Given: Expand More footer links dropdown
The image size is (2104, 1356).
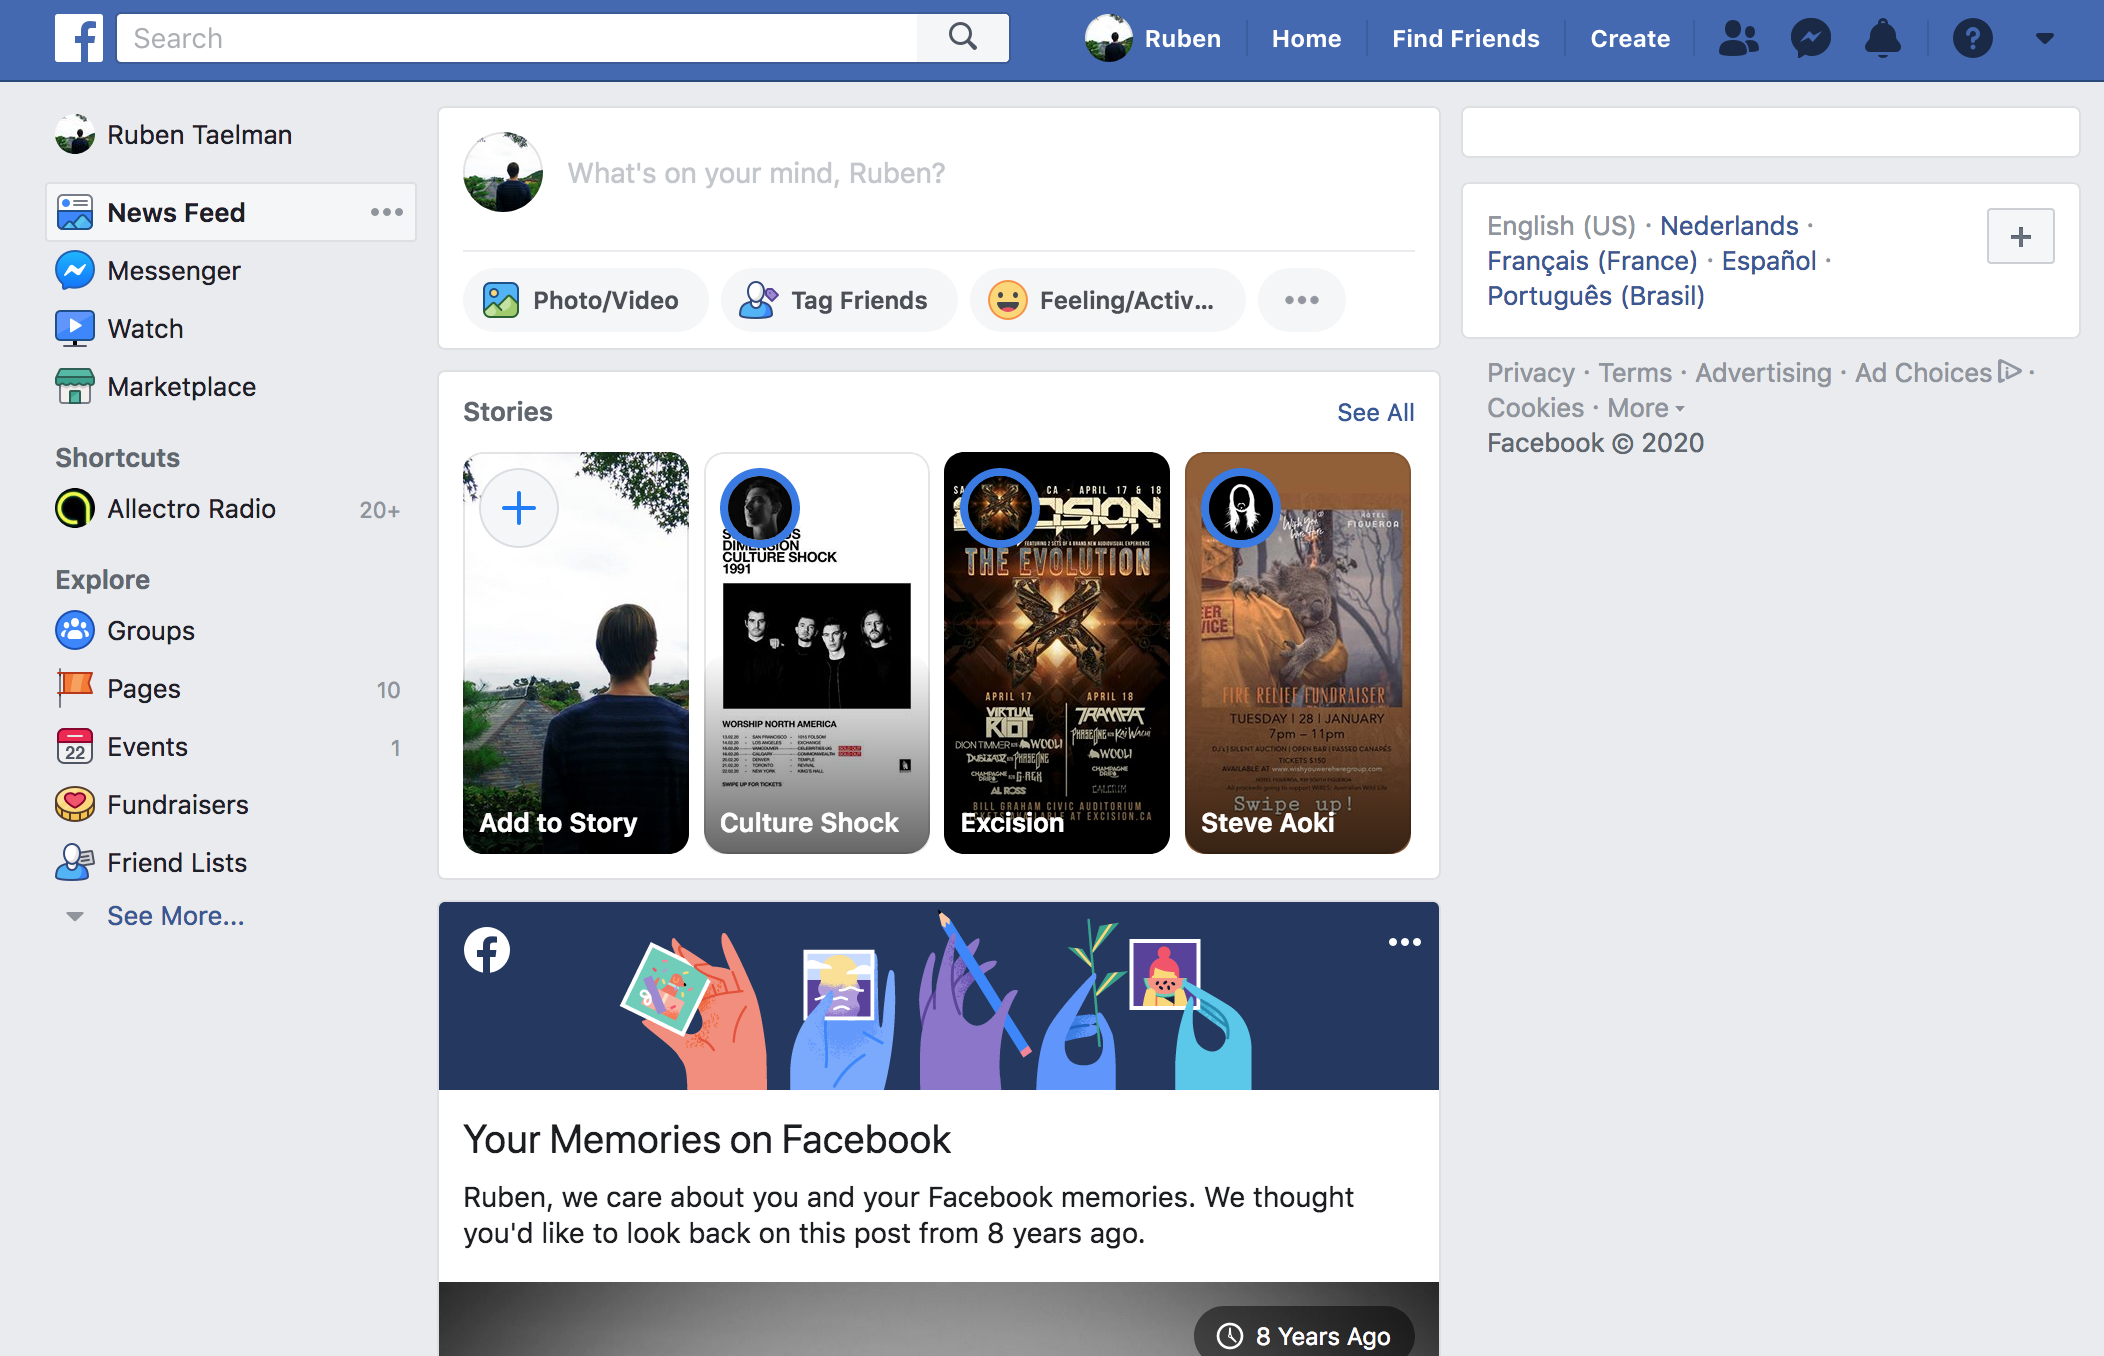Looking at the screenshot, I should click(x=1645, y=408).
